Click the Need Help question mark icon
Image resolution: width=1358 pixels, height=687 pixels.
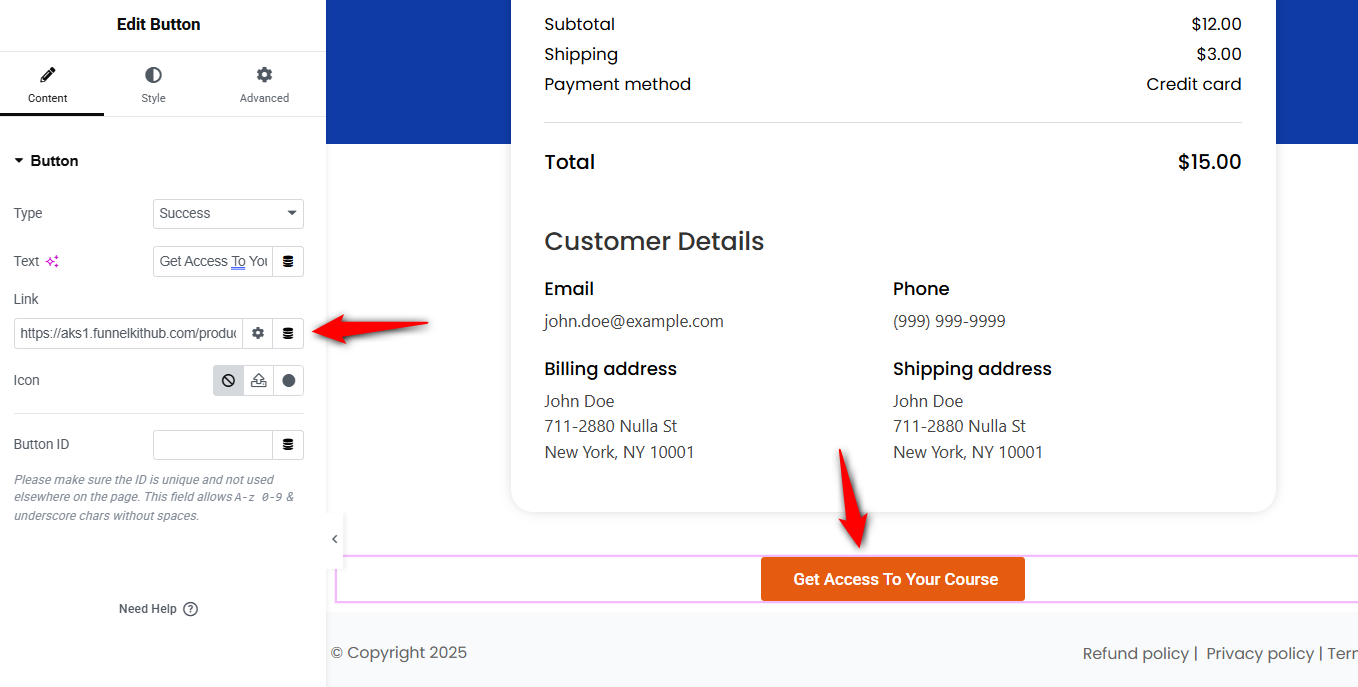[x=191, y=609]
